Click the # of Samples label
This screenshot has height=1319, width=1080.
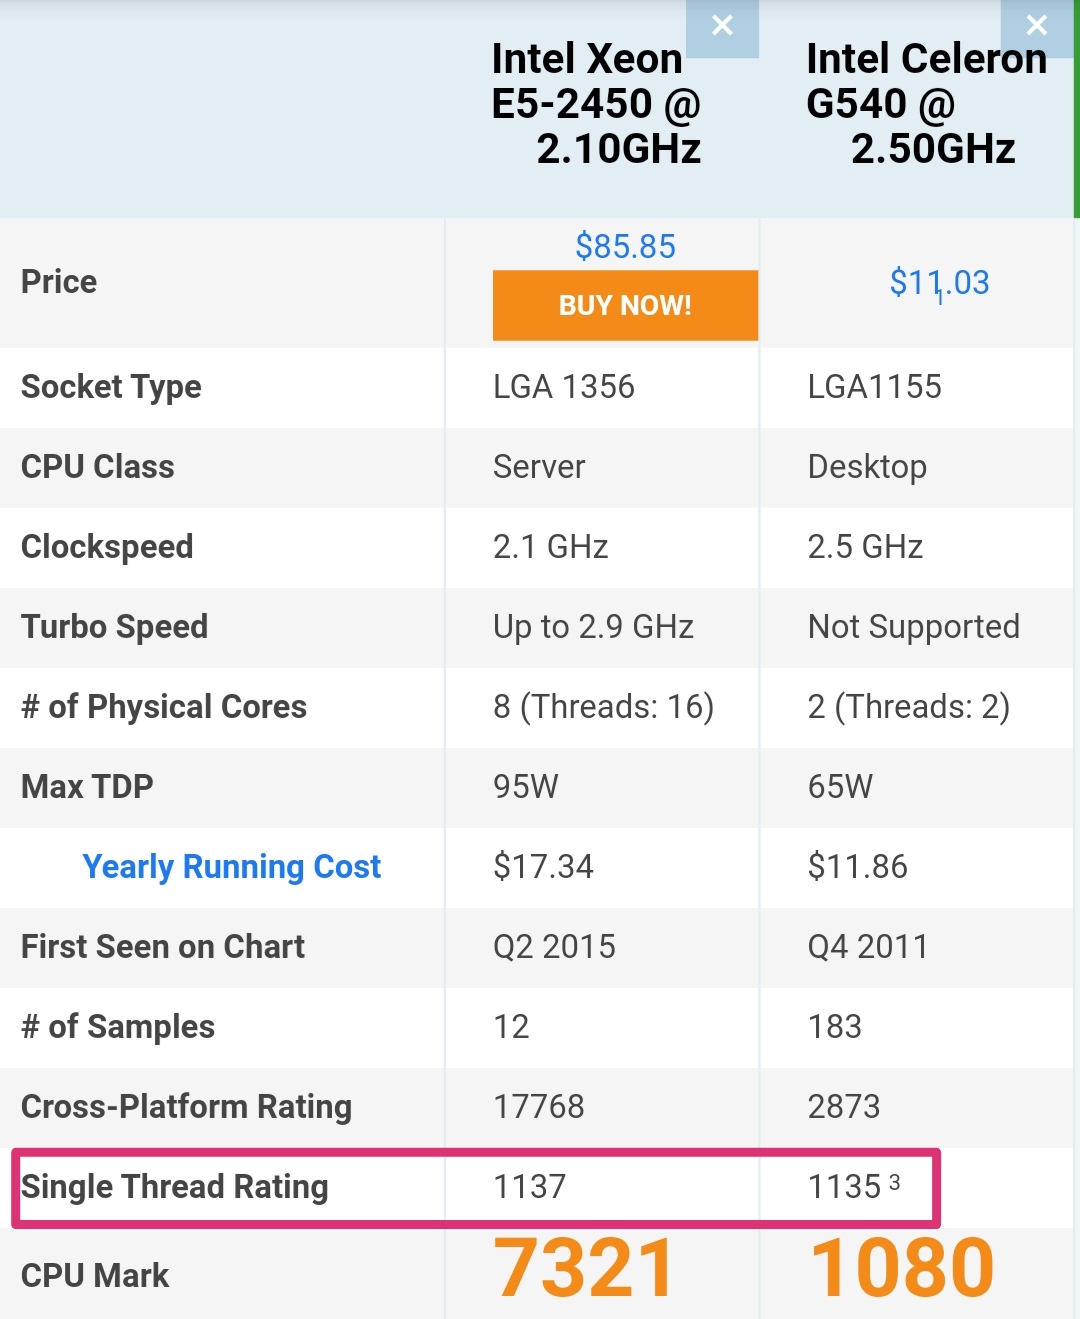(x=118, y=1027)
